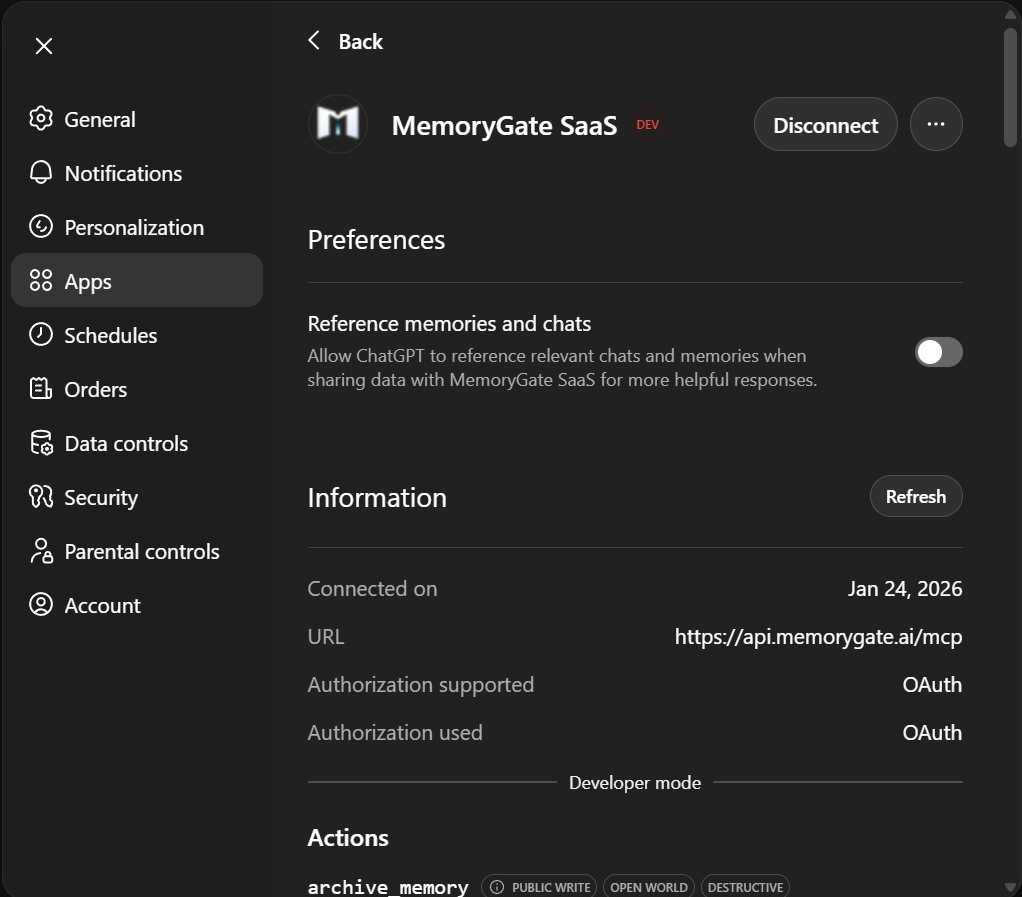Open Notifications via the bell icon
The height and width of the screenshot is (897, 1022).
[x=40, y=173]
